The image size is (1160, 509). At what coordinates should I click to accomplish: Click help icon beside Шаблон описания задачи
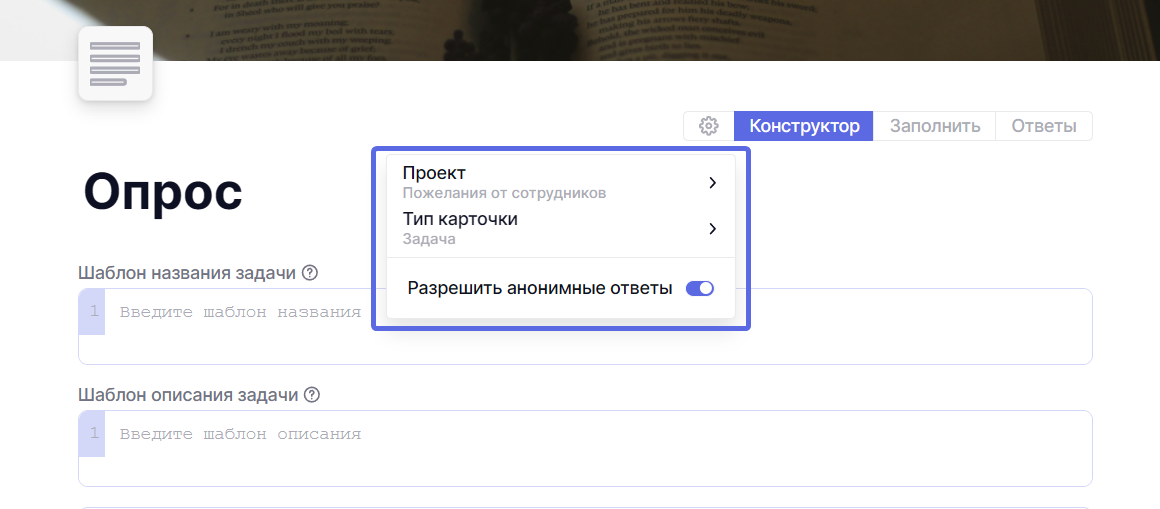click(x=312, y=395)
